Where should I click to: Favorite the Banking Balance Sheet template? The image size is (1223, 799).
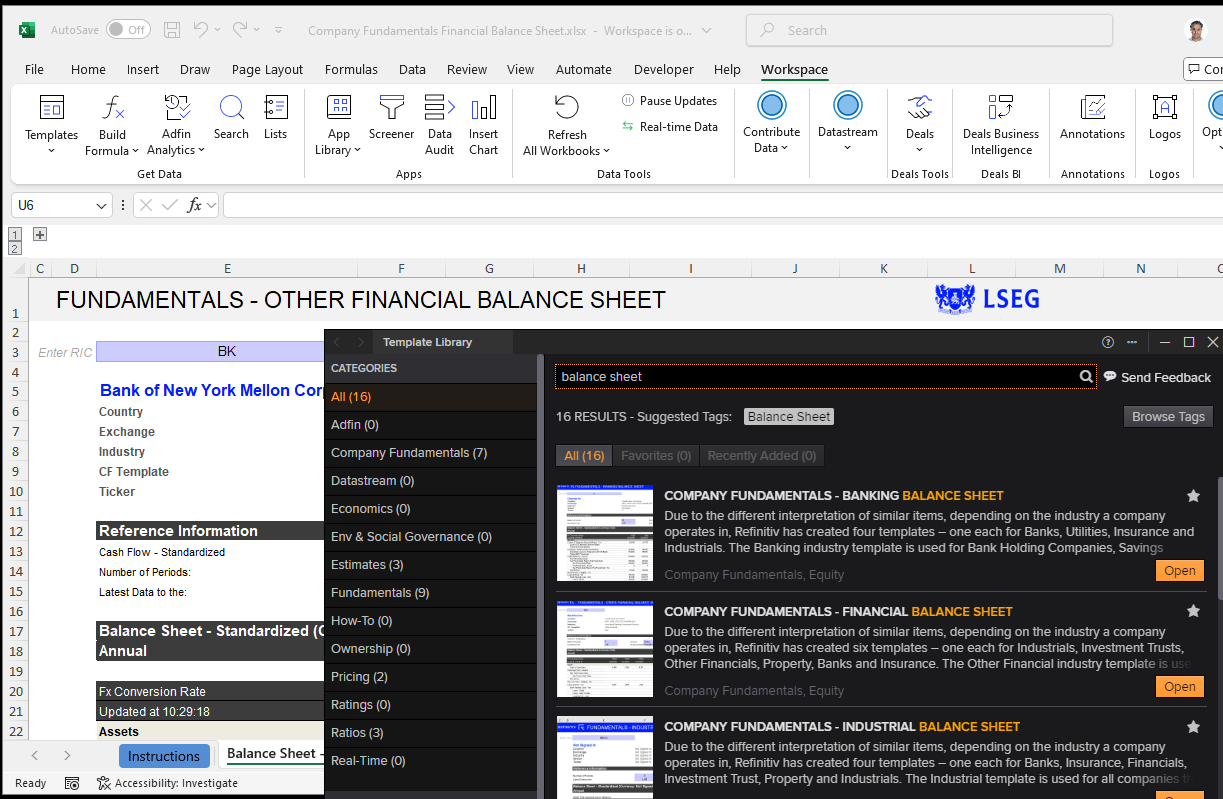click(x=1193, y=495)
